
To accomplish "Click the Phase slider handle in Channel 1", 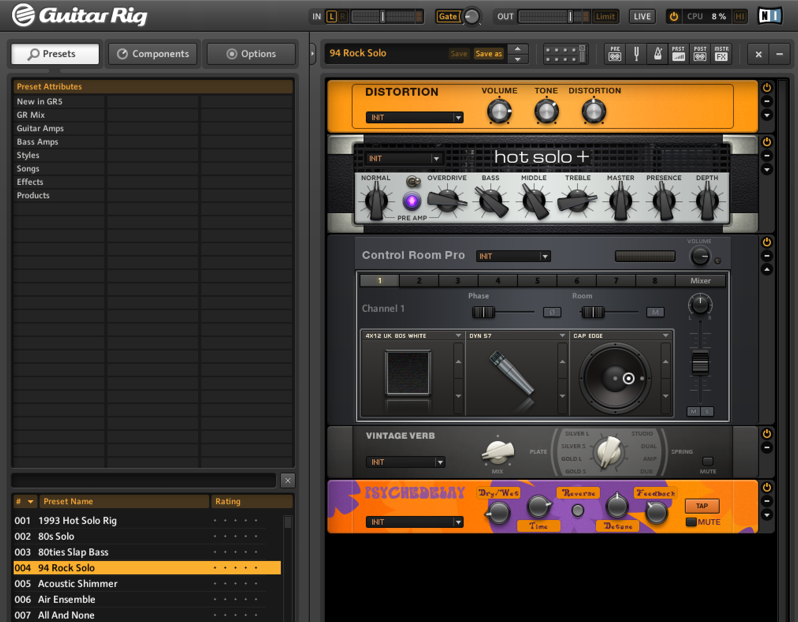I will pos(483,312).
